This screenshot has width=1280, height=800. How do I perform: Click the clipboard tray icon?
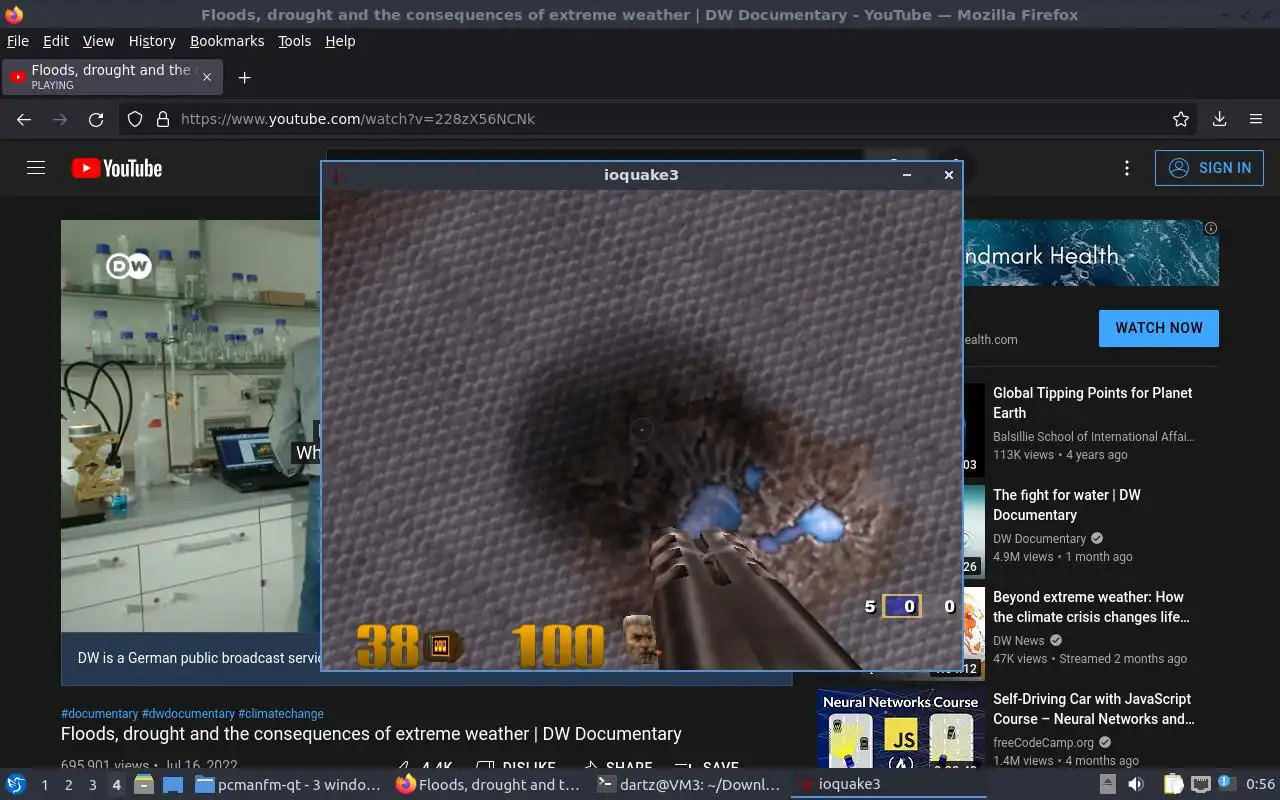pos(1174,785)
